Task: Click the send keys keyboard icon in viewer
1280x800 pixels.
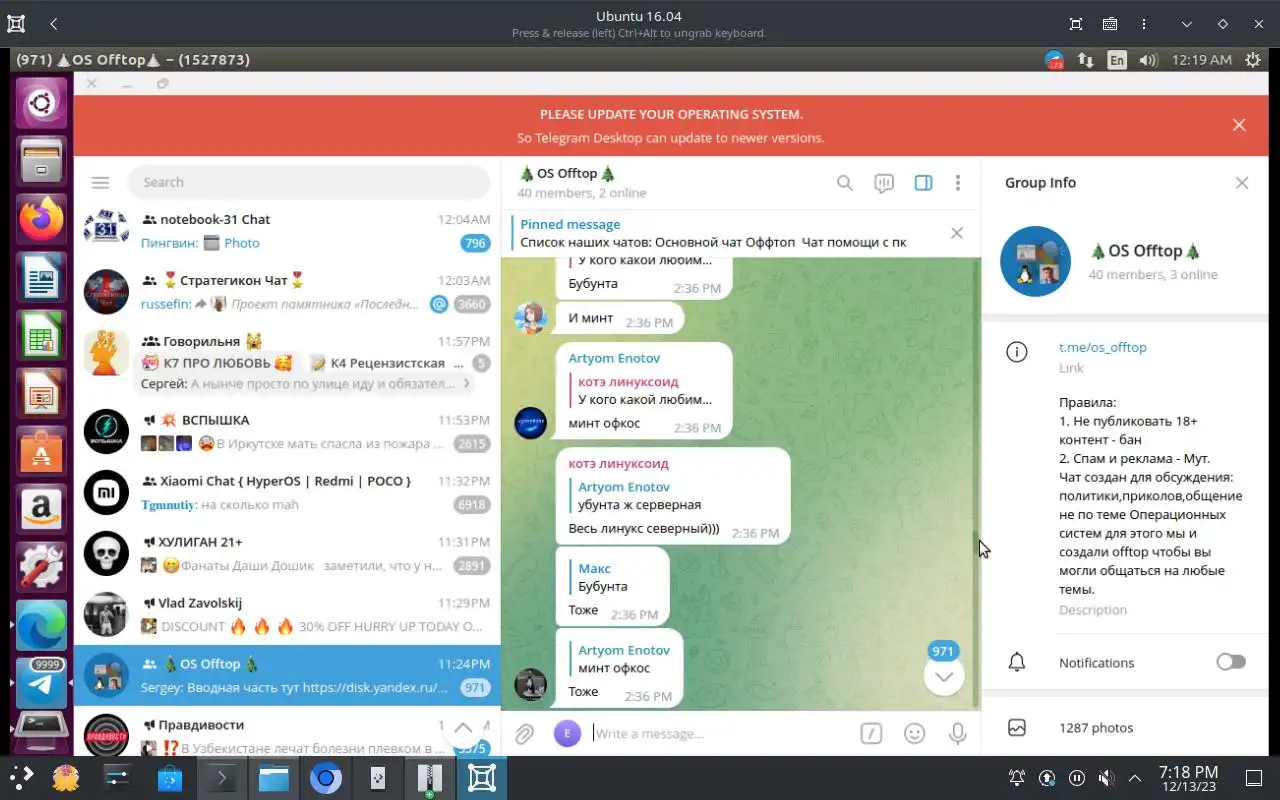Action: (x=1110, y=24)
